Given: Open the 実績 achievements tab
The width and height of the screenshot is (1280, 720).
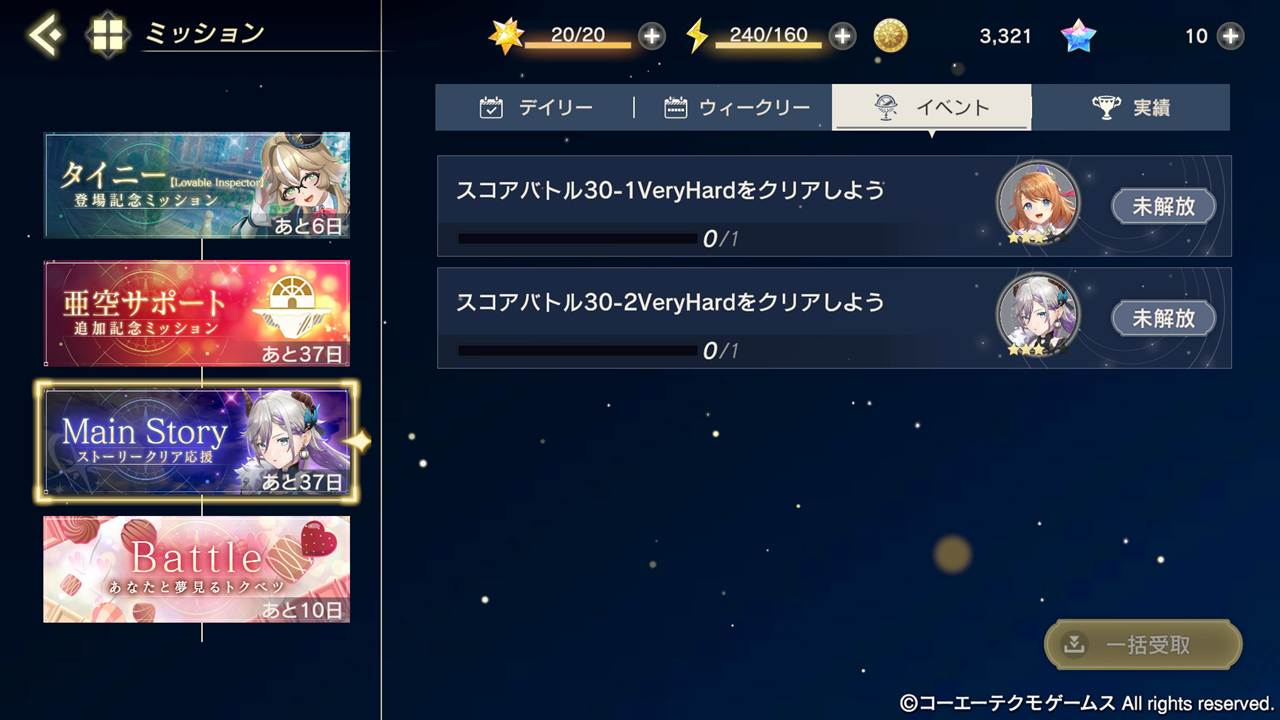Looking at the screenshot, I should coord(1131,108).
